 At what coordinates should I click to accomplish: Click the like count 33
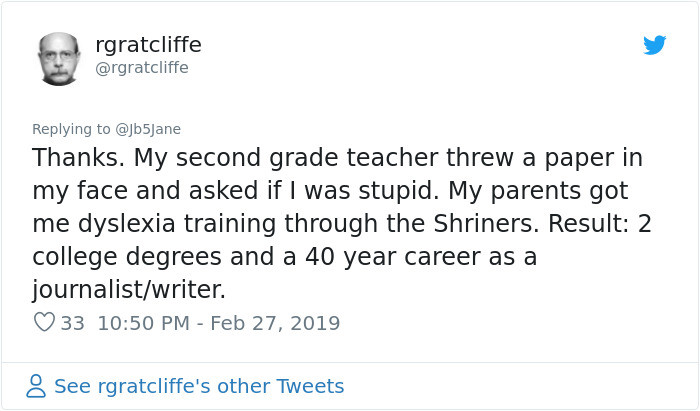point(72,323)
